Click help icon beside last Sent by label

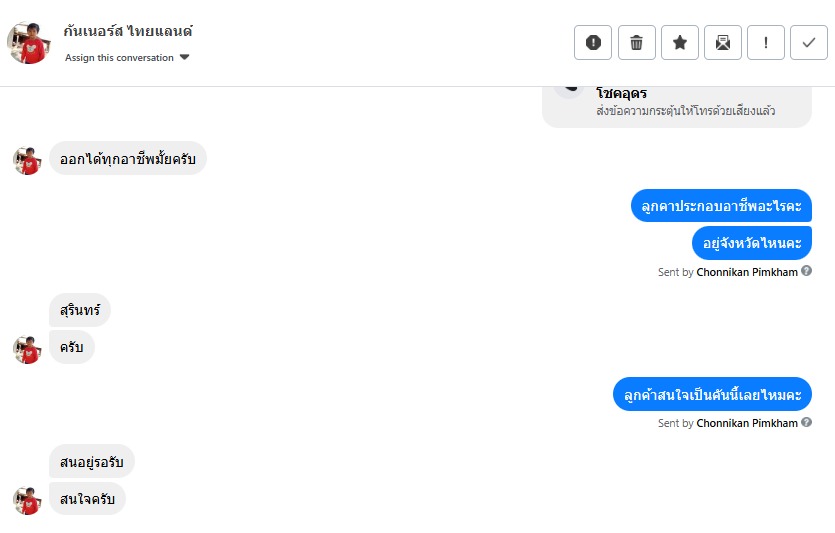coord(807,422)
